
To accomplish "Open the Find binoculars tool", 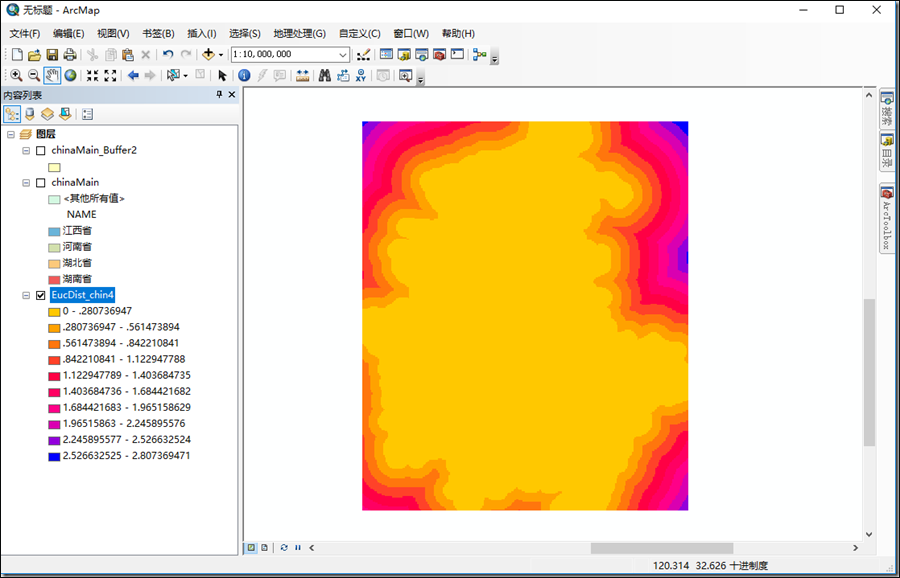I will click(x=324, y=75).
